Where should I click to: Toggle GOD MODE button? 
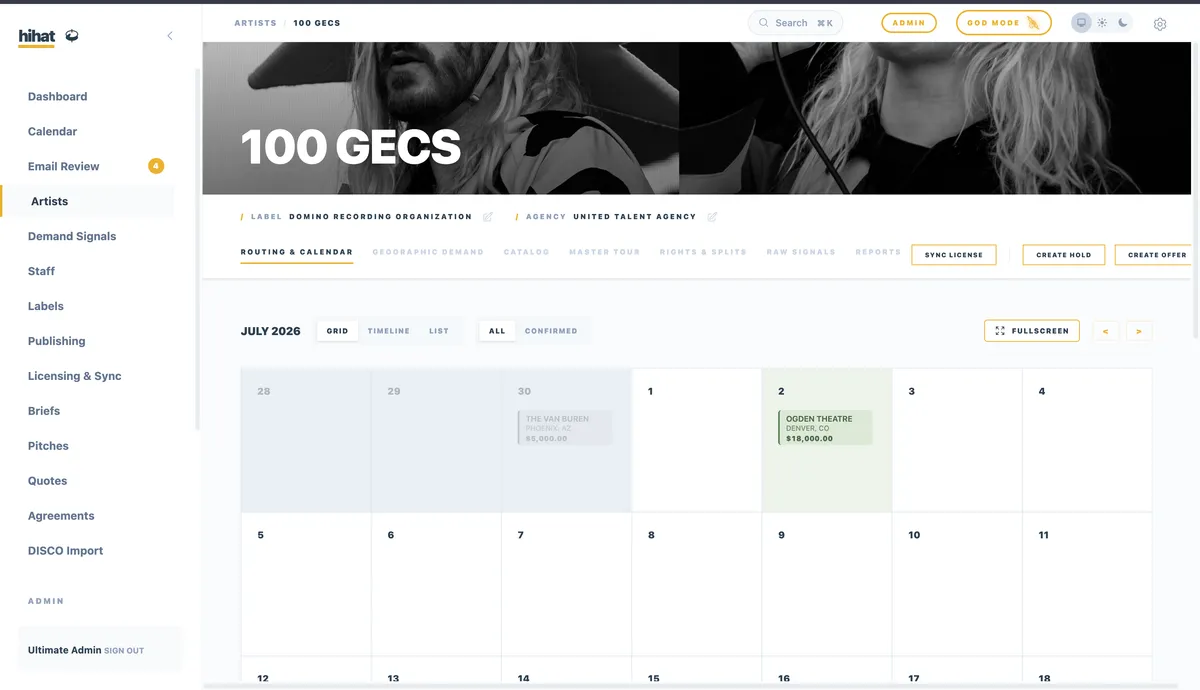1003,23
